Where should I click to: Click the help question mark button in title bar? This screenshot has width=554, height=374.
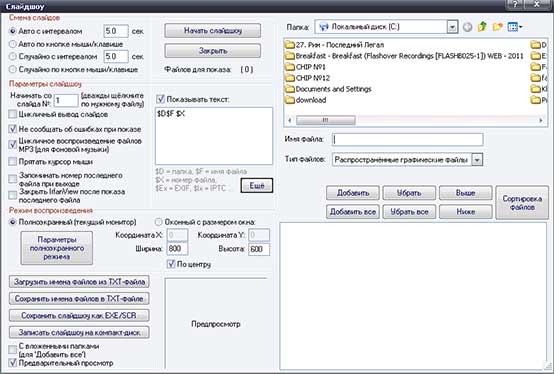pos(515,5)
